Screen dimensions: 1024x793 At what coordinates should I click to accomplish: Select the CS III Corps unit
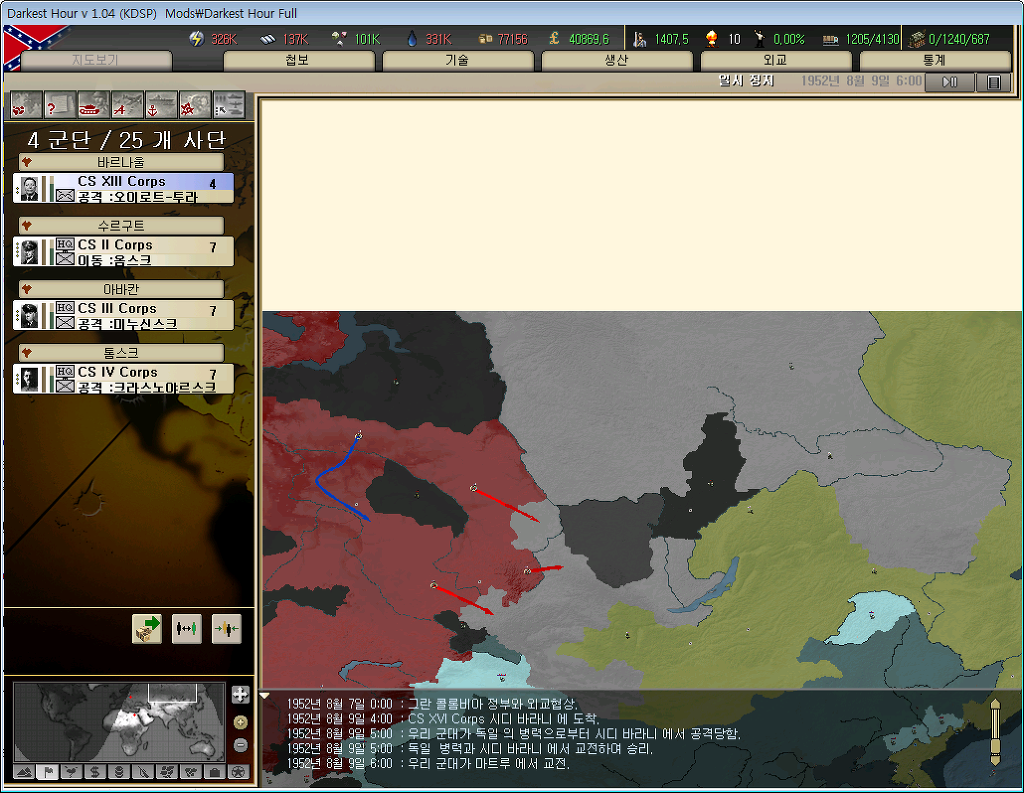click(x=123, y=315)
